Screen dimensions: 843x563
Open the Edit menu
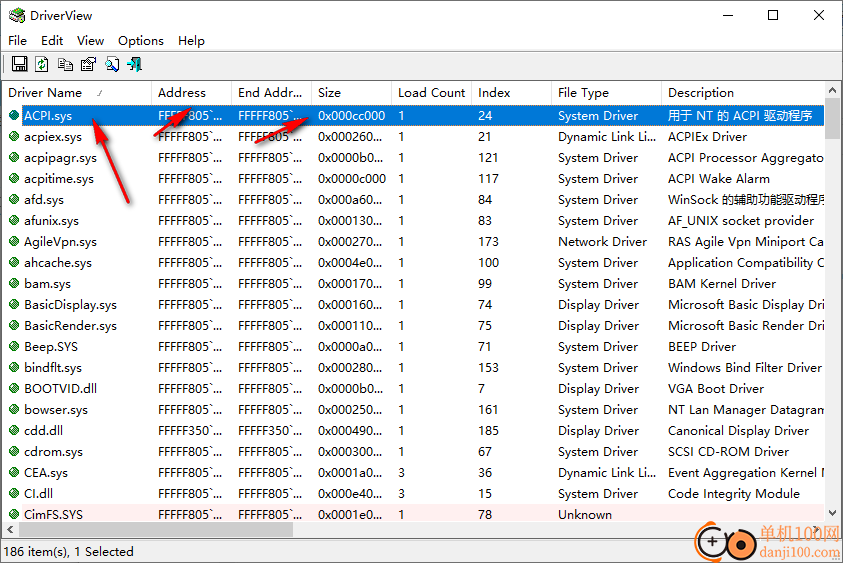click(x=52, y=41)
